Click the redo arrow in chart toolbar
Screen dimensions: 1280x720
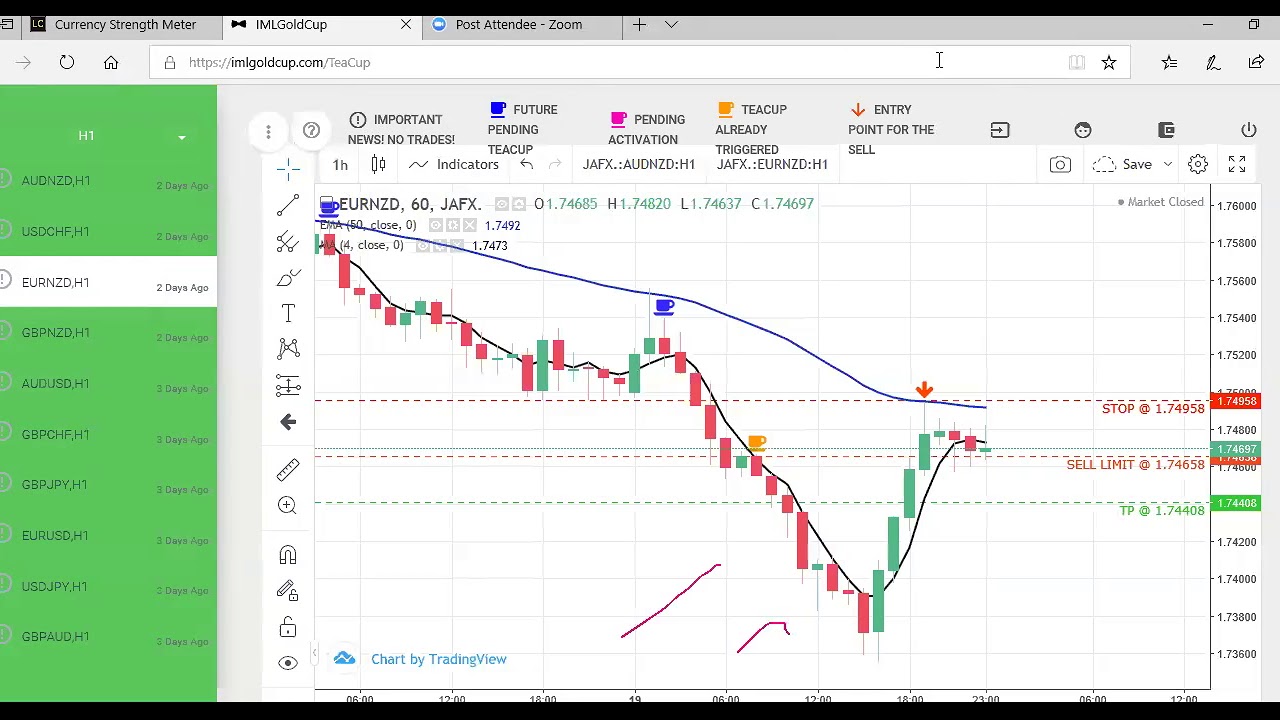556,164
